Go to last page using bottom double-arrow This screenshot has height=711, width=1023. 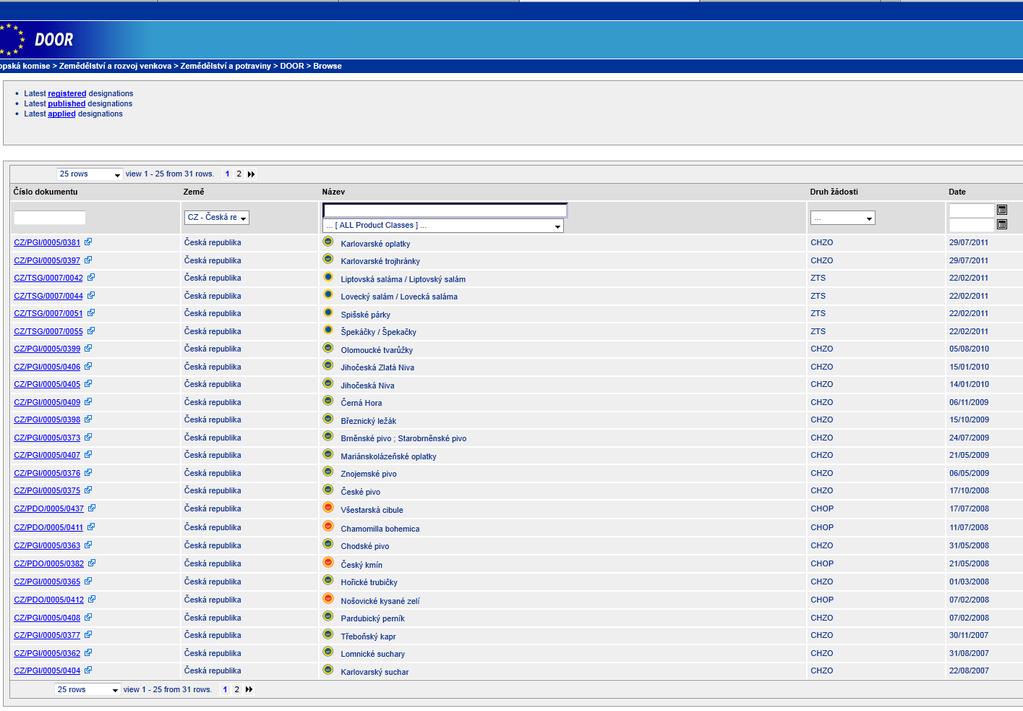(249, 689)
